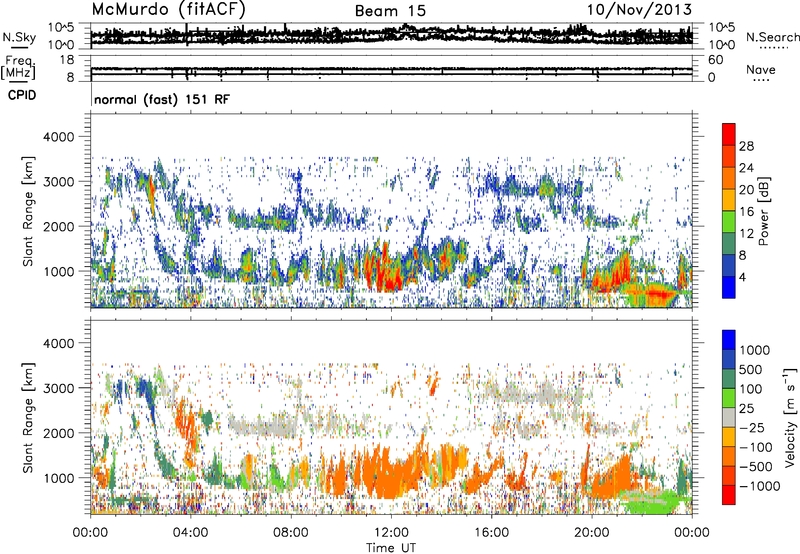Viewport: 800px width, 554px height.
Task: Click the 'N.Sky' legend label
Action: click(19, 37)
